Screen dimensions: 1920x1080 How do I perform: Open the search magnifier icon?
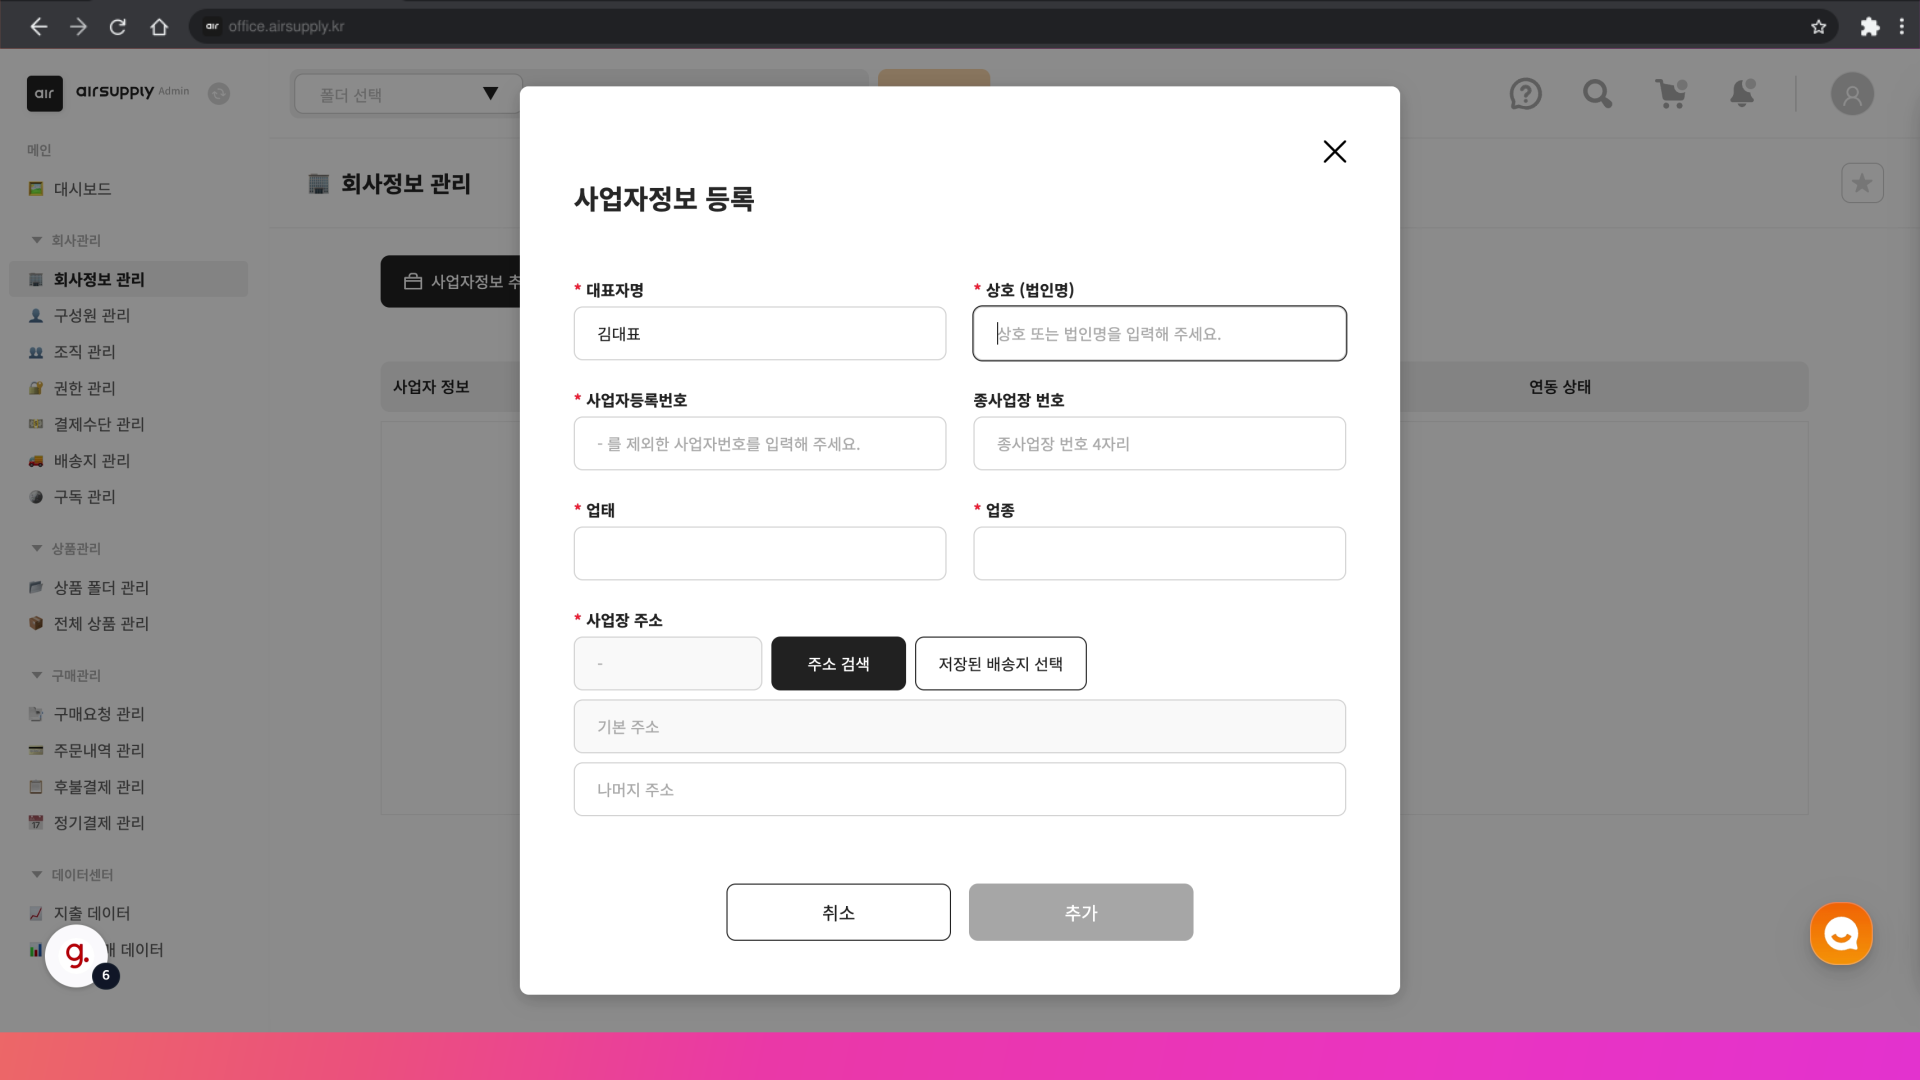pyautogui.click(x=1597, y=94)
